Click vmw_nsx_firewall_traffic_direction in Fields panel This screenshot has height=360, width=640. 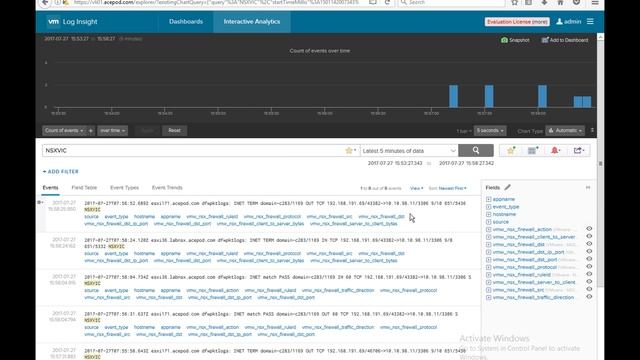point(533,297)
